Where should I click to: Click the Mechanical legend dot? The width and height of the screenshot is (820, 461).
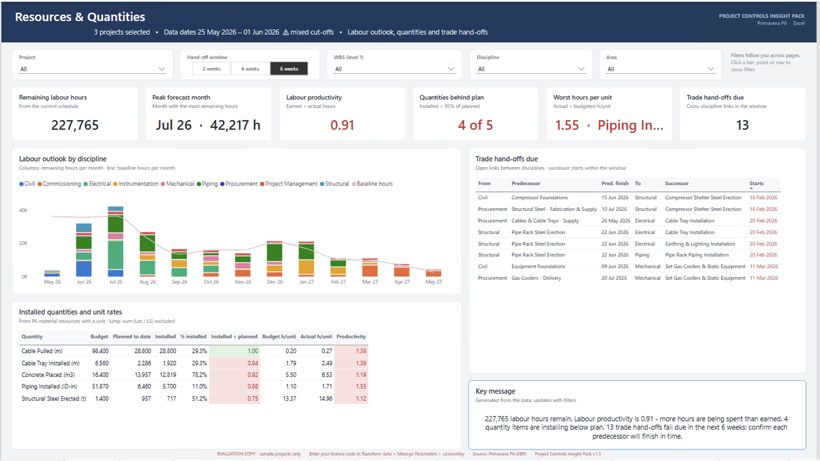(163, 184)
